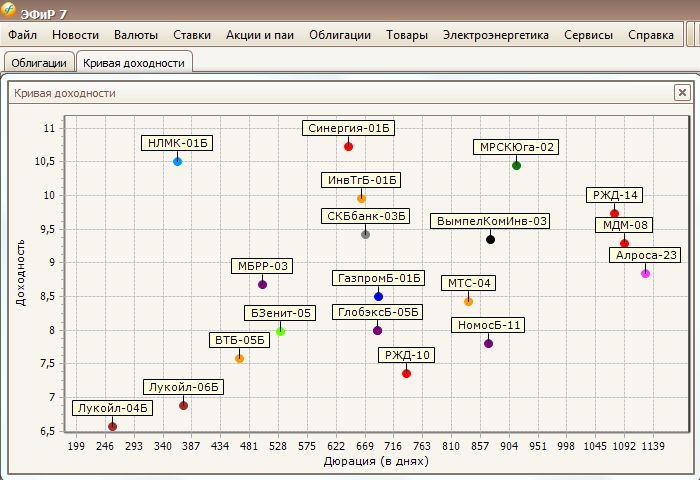Open the Файл menu
700x480 pixels.
(x=23, y=35)
